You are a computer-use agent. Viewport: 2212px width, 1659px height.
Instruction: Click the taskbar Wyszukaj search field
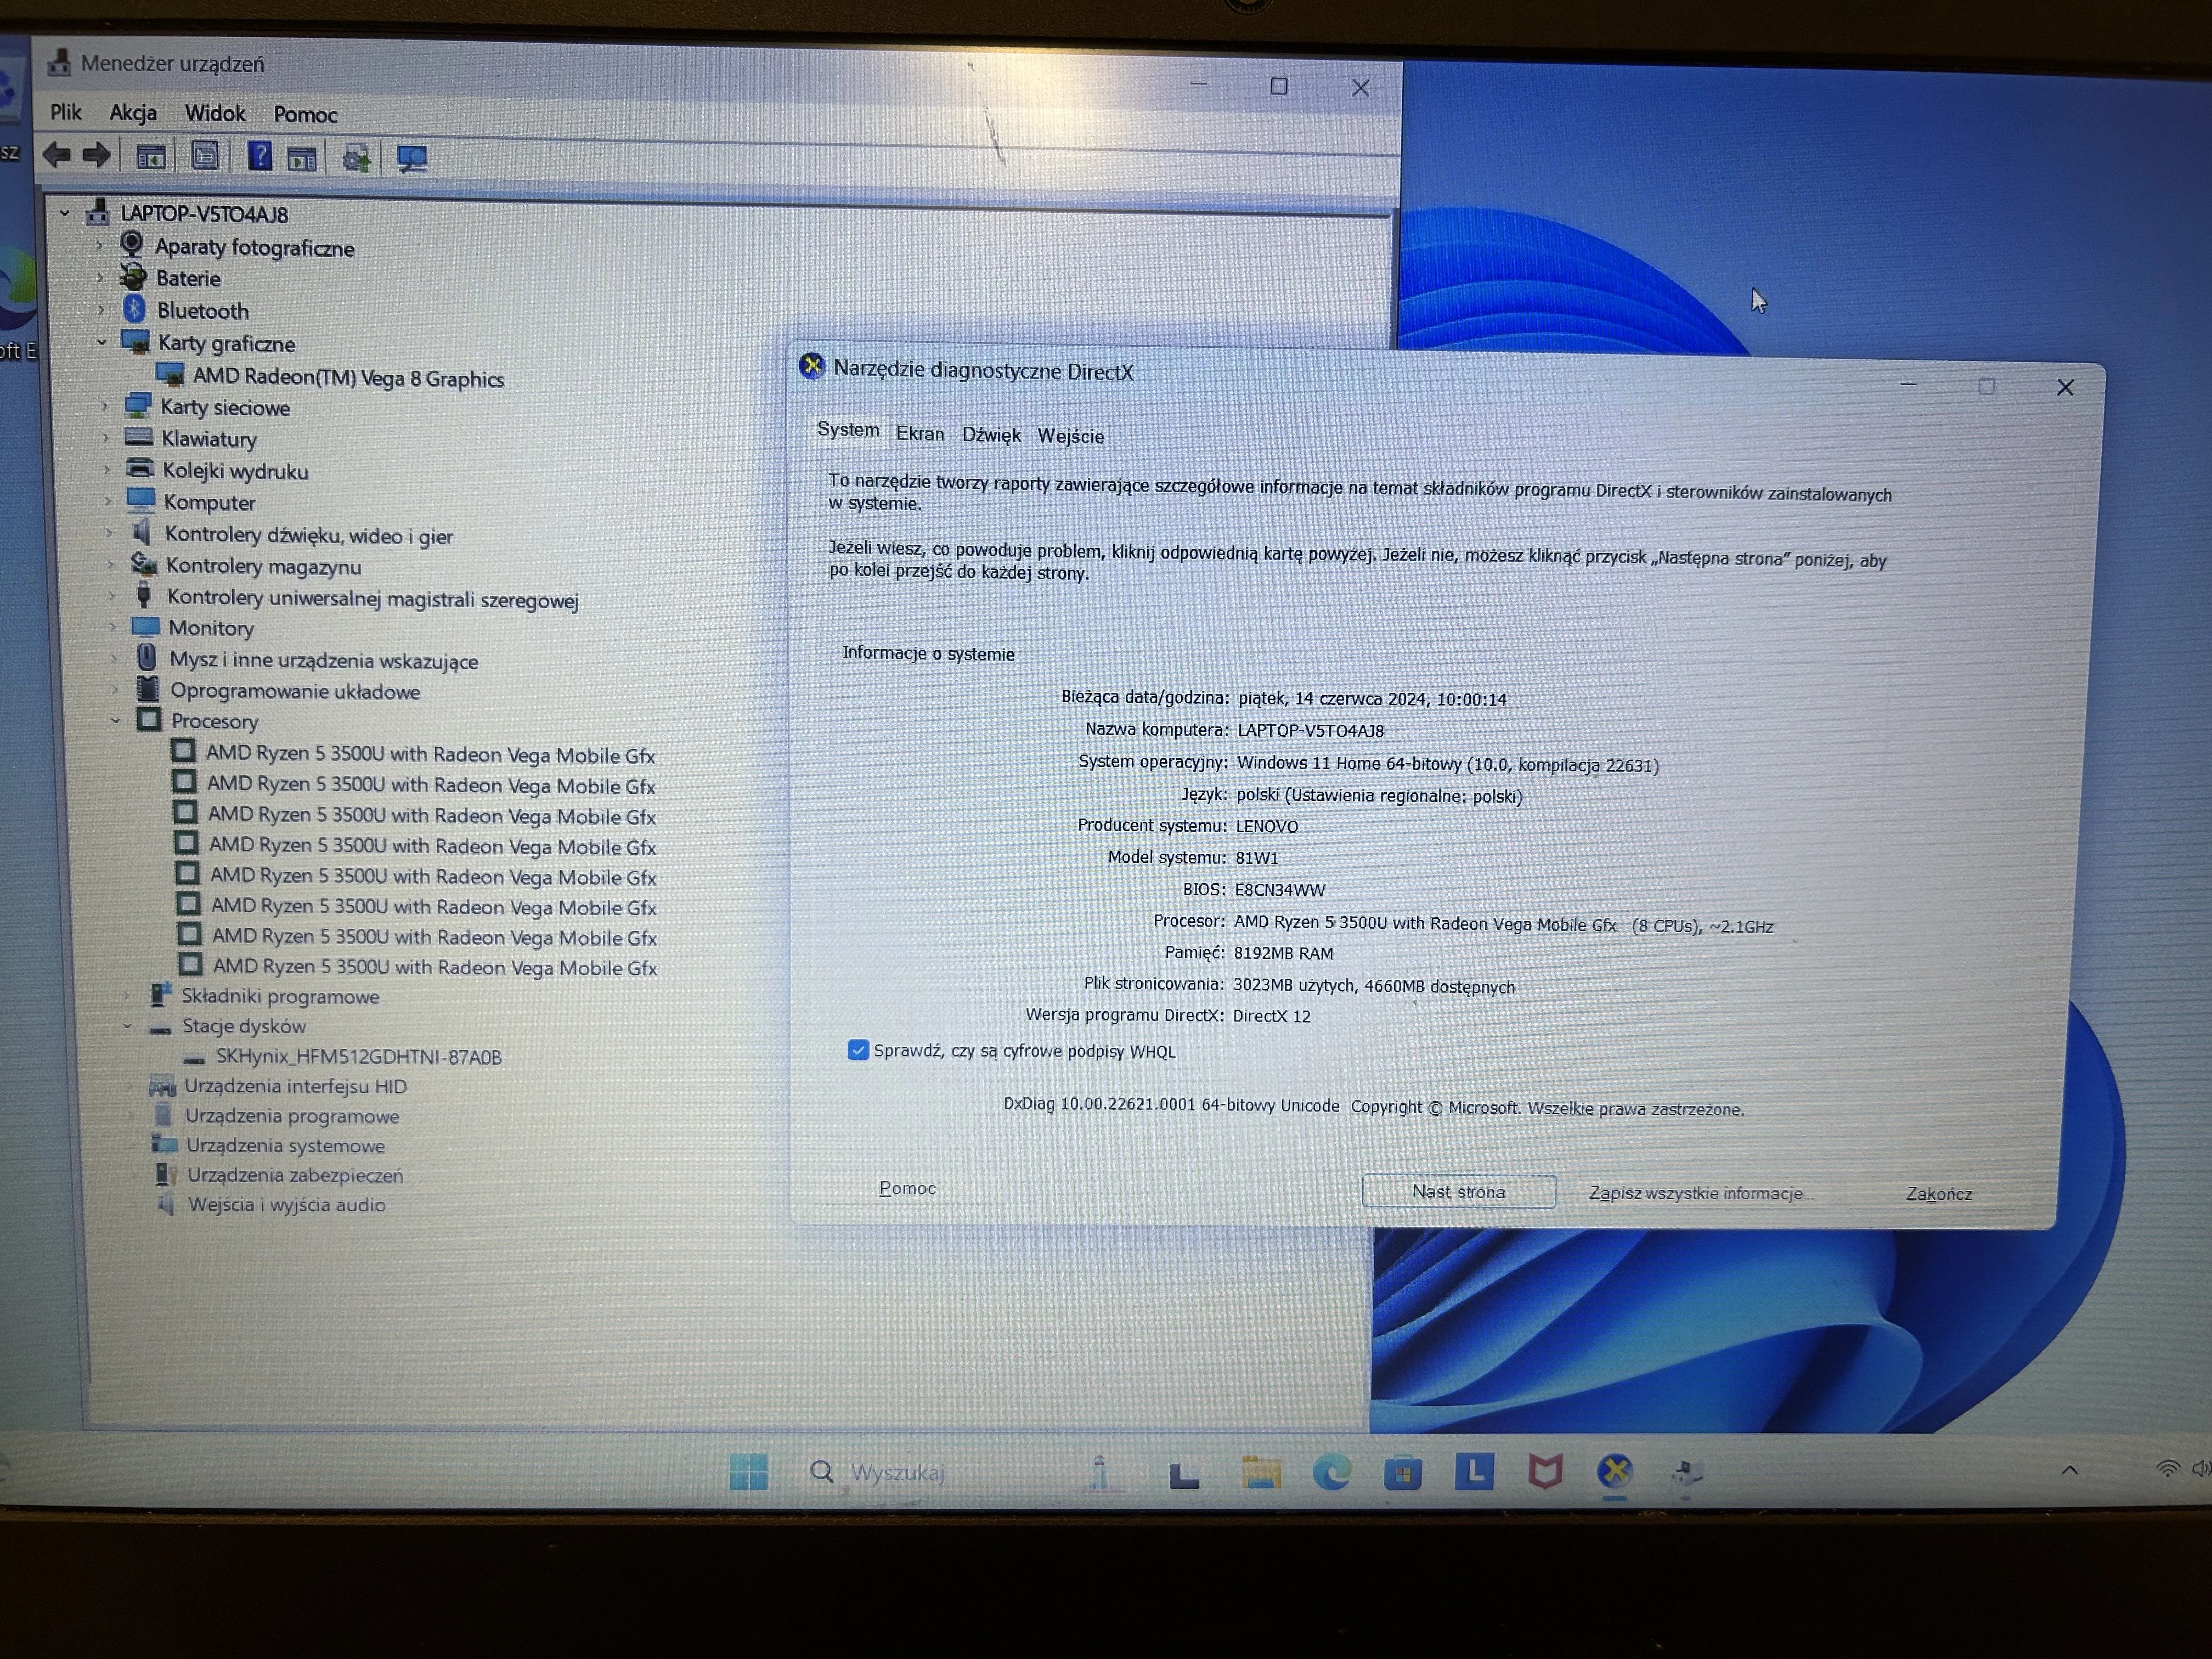(x=897, y=1472)
